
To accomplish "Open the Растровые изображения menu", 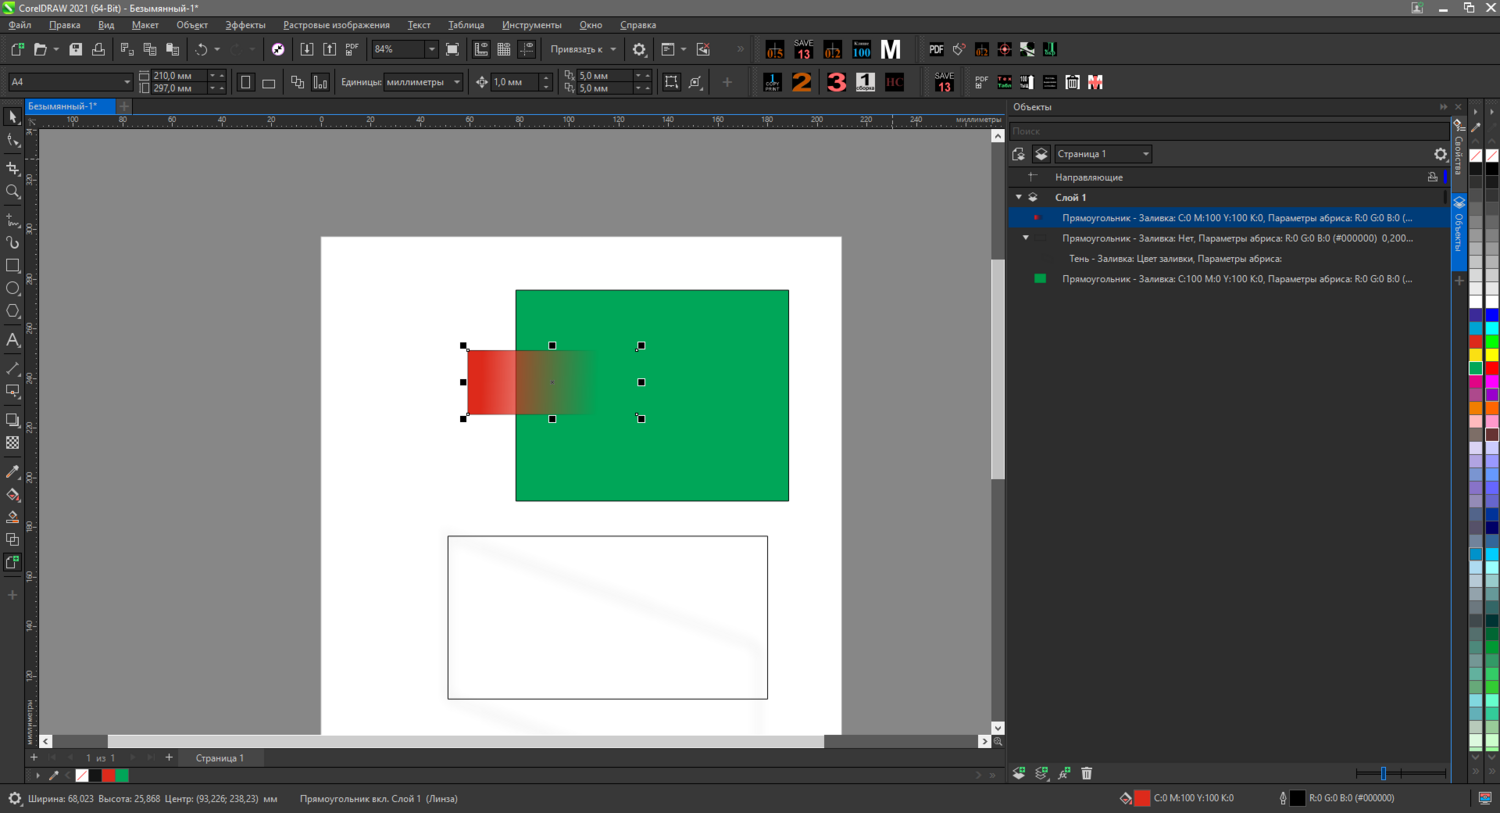I will [x=336, y=25].
